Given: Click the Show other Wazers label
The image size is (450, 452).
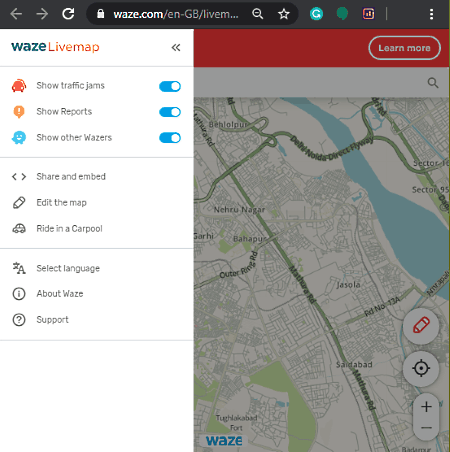Looking at the screenshot, I should coord(74,137).
